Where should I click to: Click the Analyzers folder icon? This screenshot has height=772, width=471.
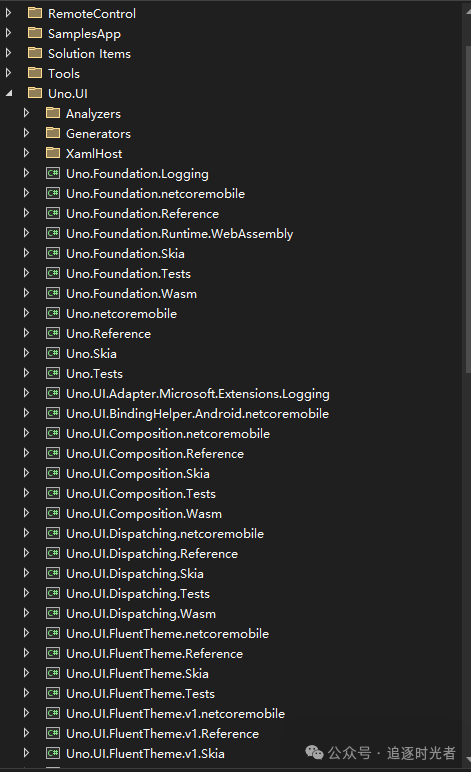point(53,113)
